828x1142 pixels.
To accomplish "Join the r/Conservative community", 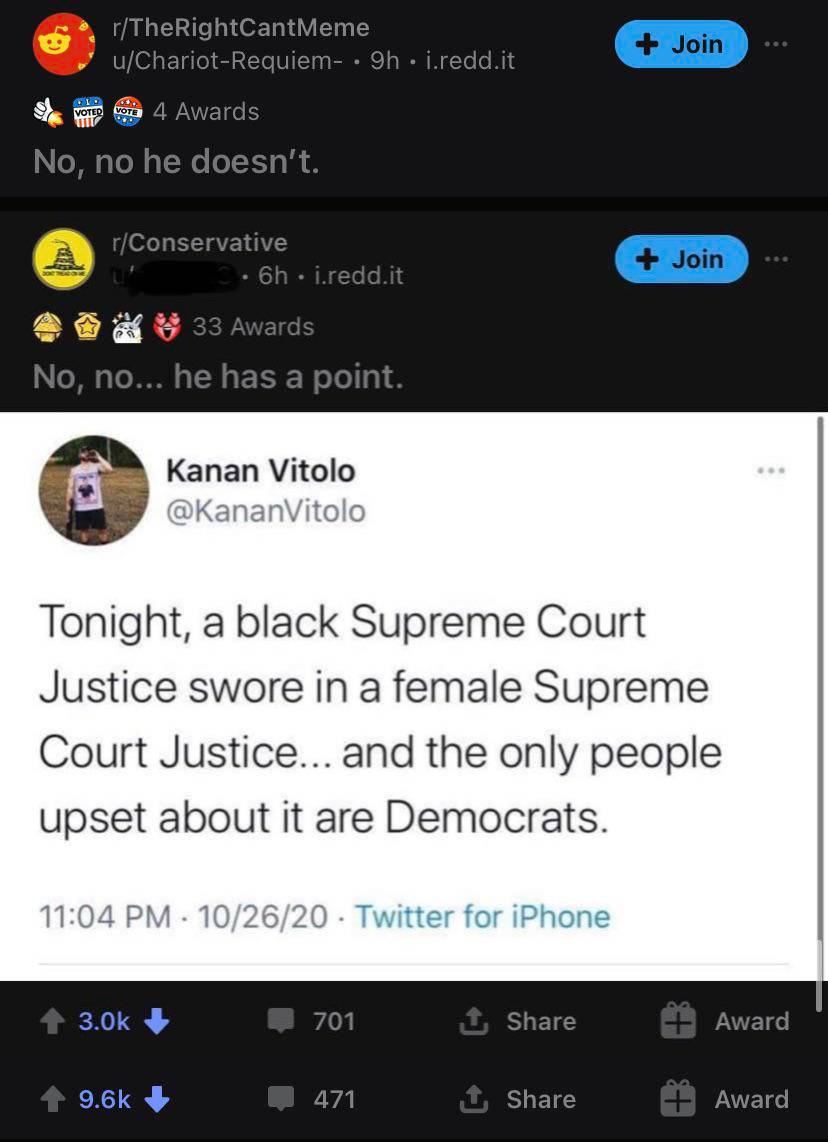I will point(680,259).
